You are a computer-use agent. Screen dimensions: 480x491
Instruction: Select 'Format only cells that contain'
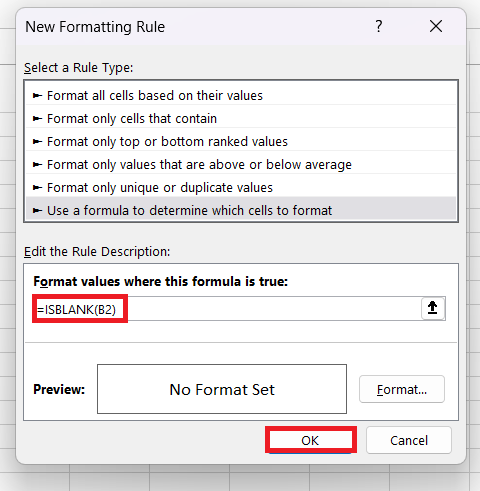241,119
